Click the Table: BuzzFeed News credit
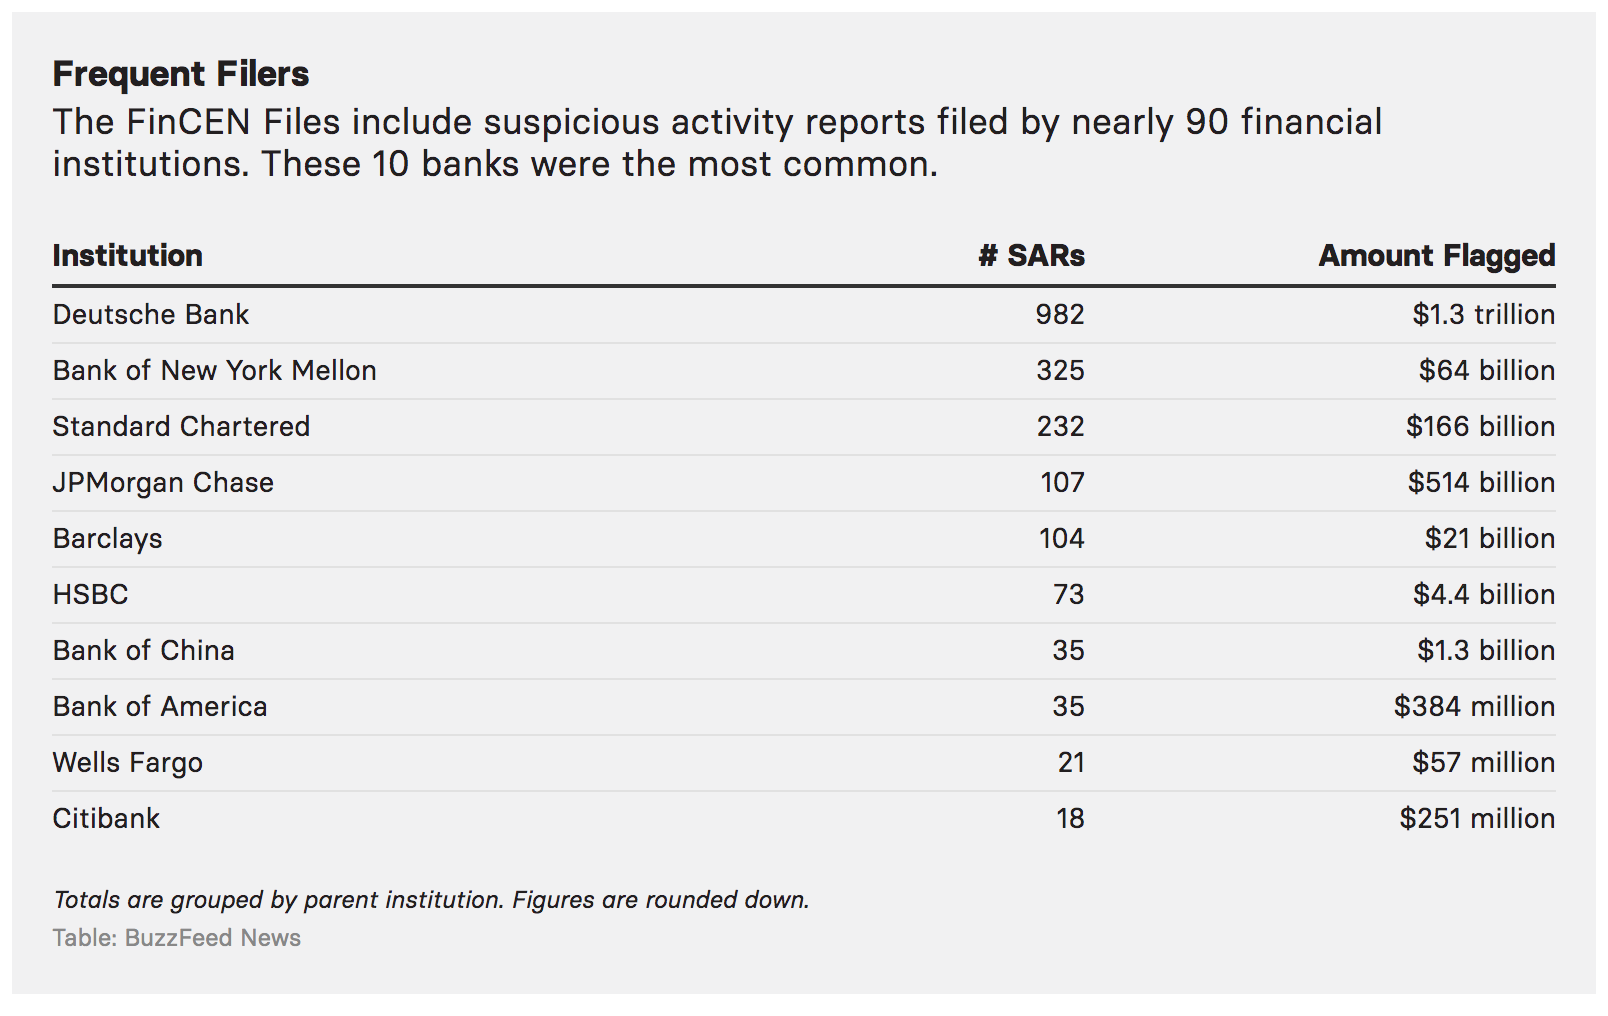 pyautogui.click(x=176, y=938)
